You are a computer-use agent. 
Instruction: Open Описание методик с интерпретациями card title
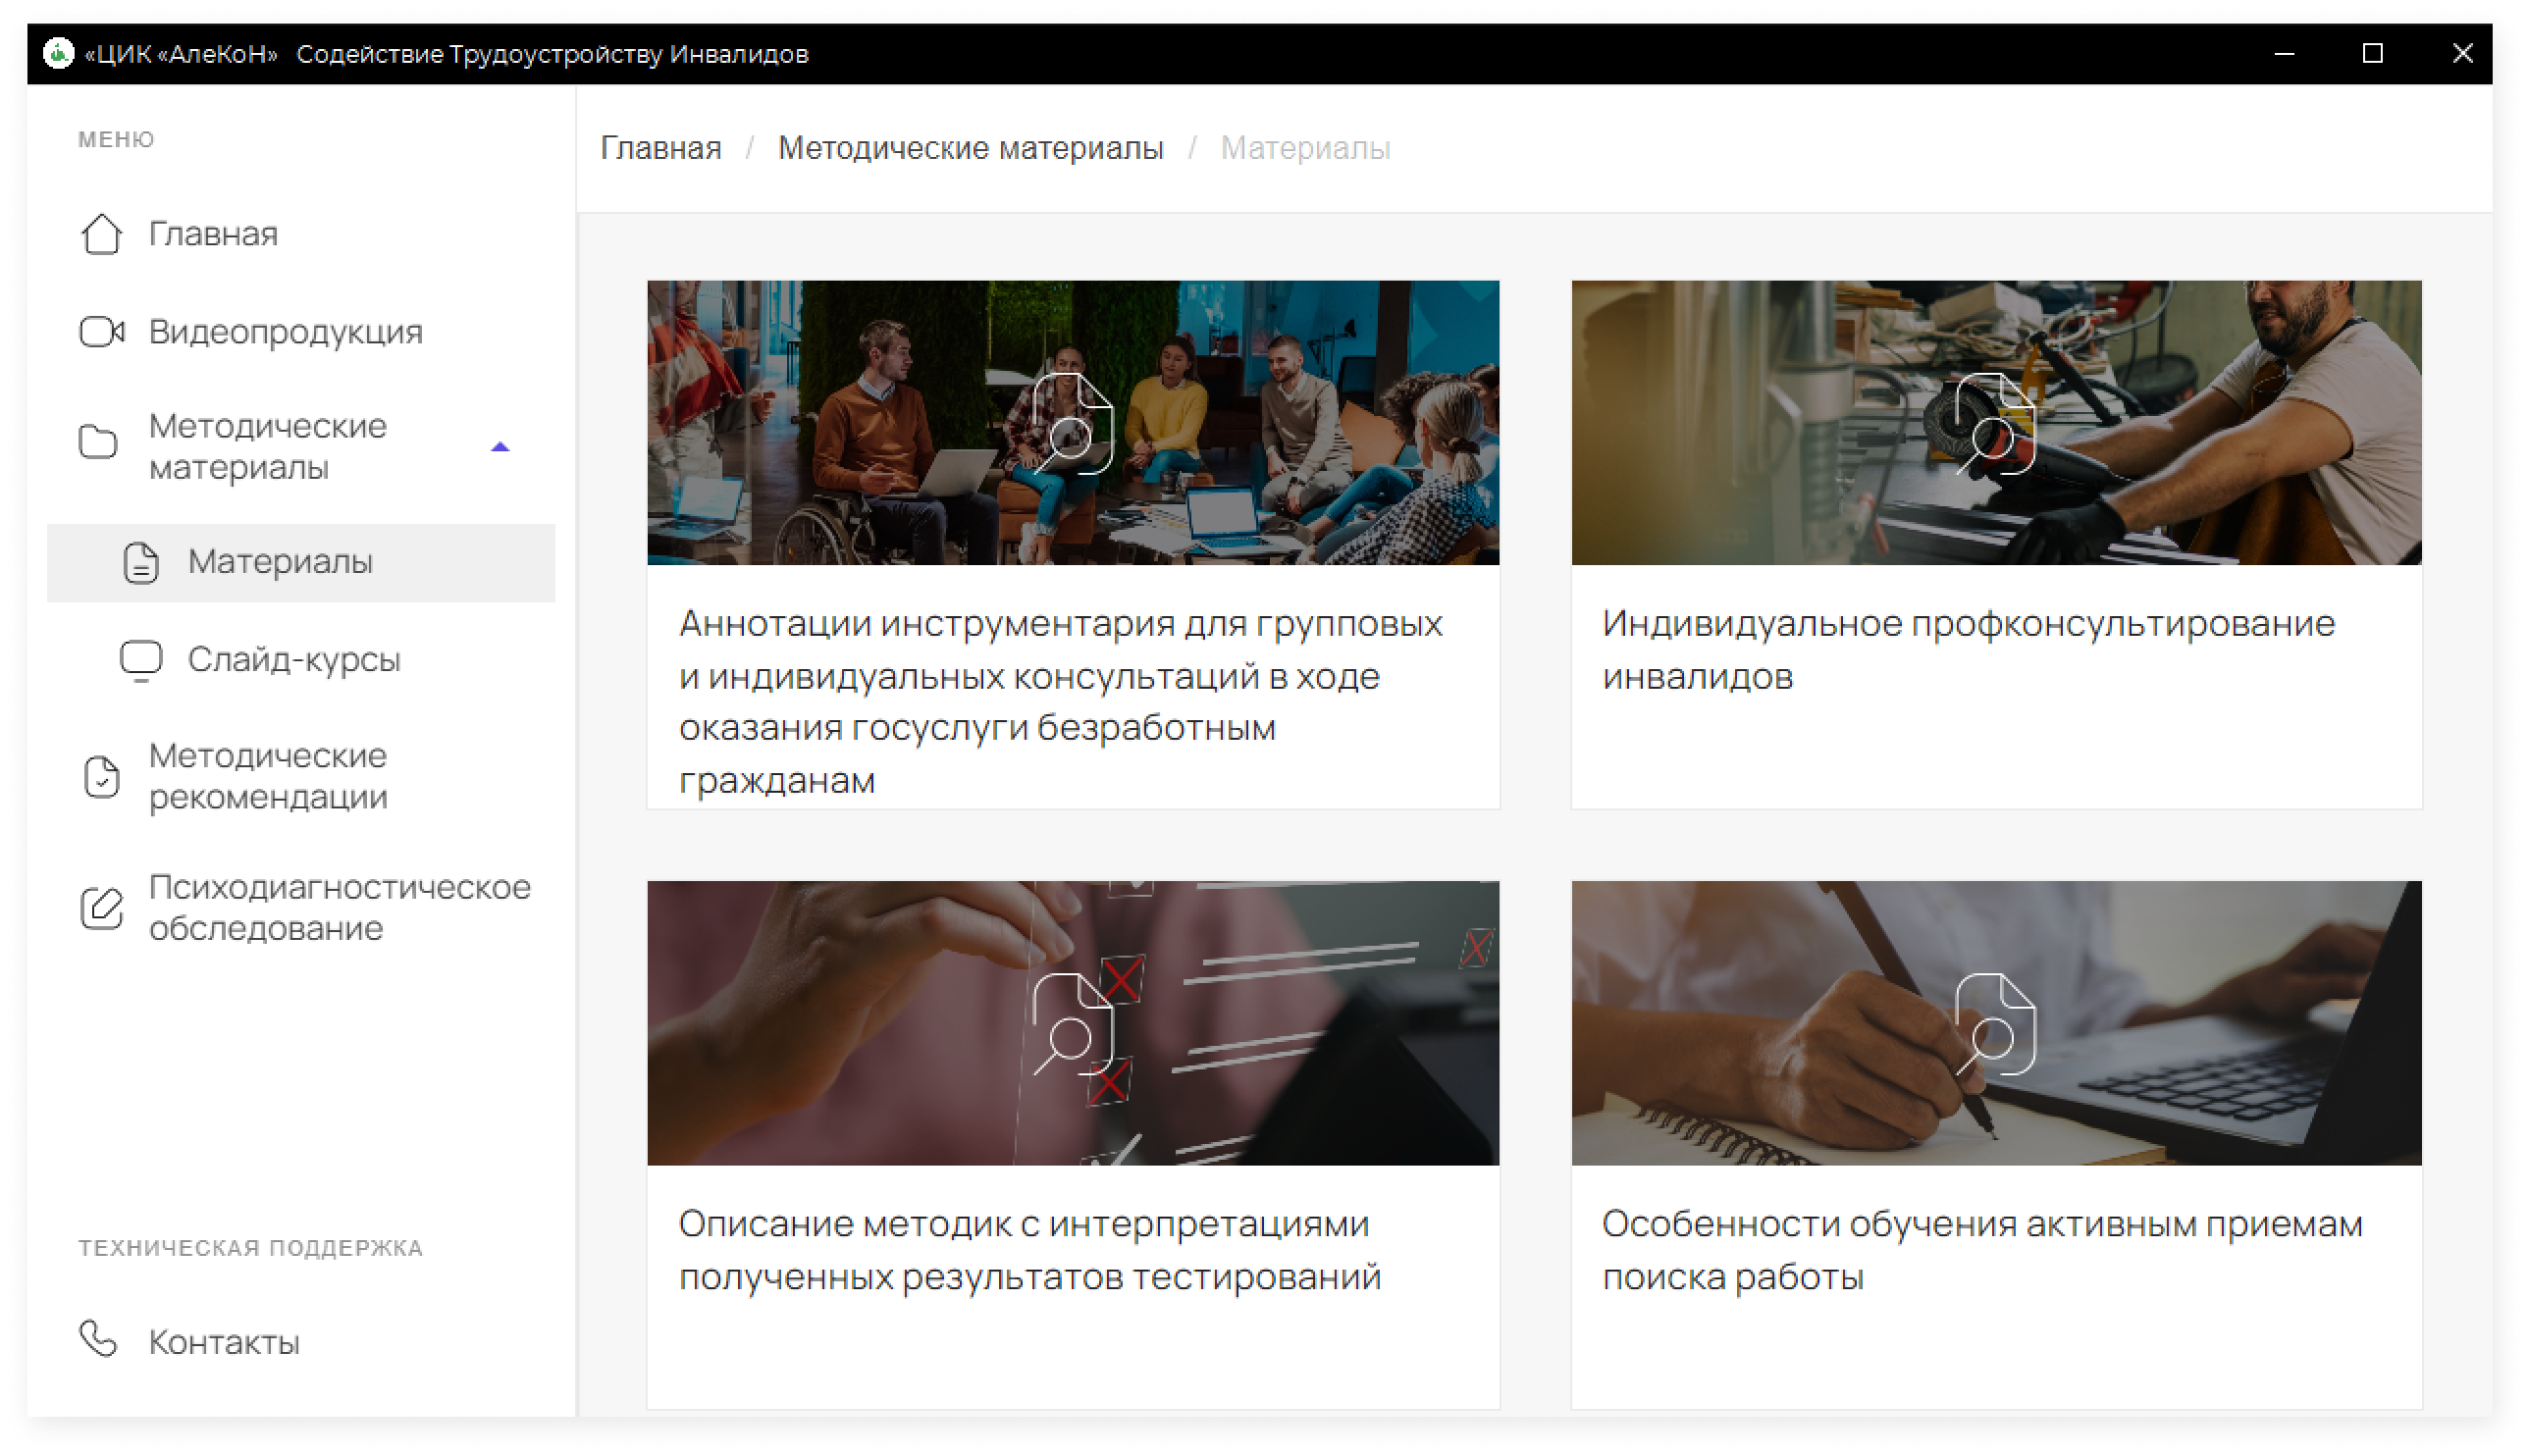point(1029,1250)
